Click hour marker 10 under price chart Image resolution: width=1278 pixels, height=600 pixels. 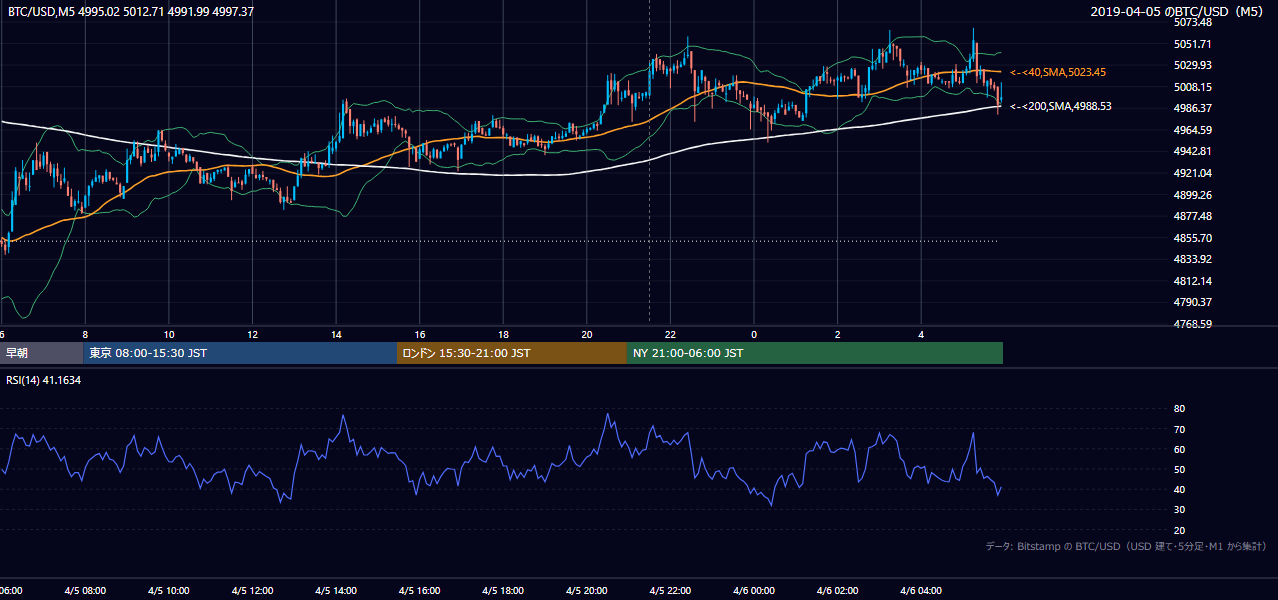coord(169,334)
